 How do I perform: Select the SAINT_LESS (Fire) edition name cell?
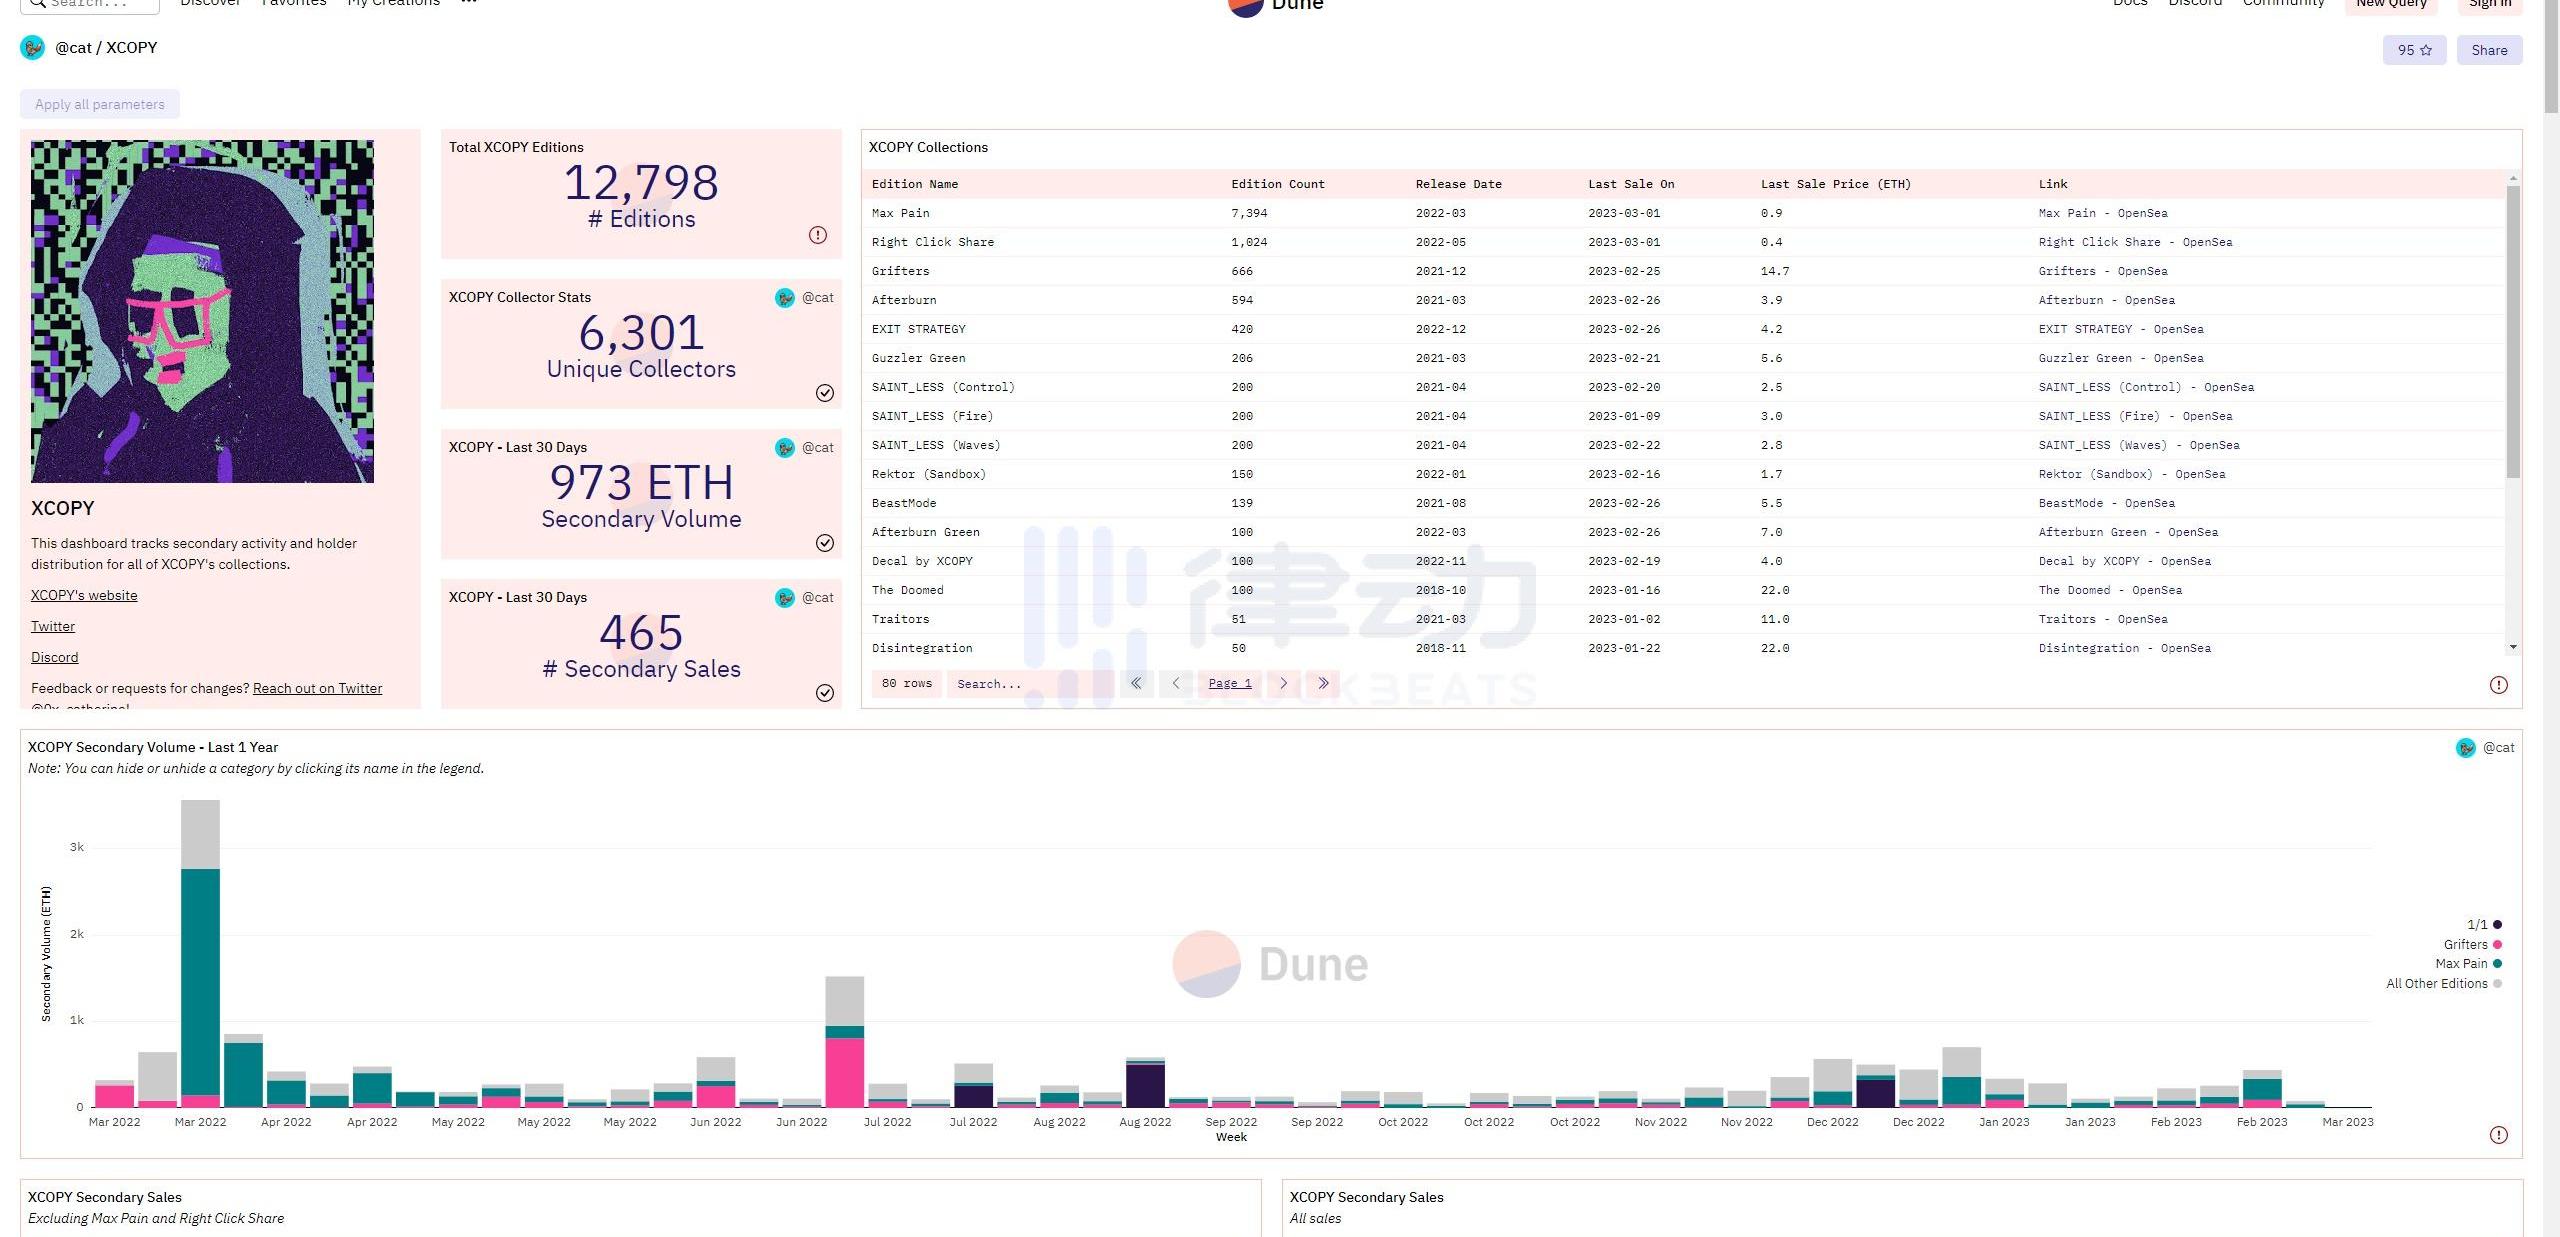[x=932, y=416]
